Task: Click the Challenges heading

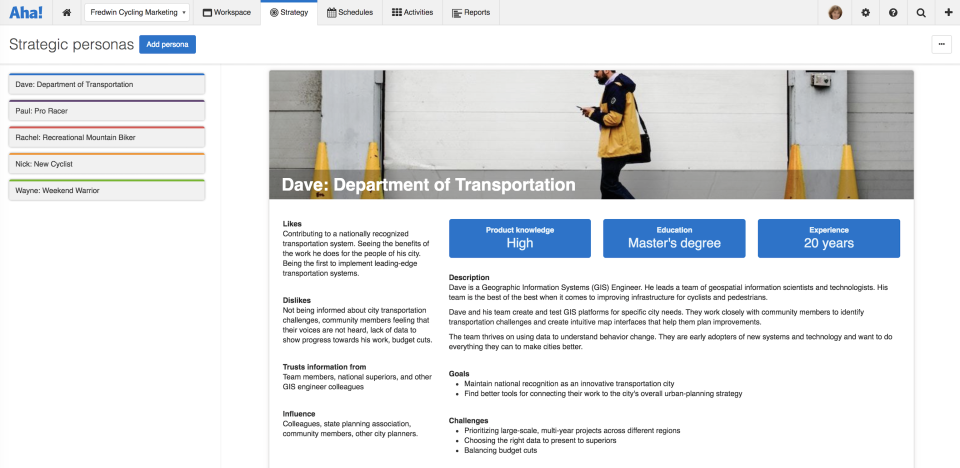Action: point(468,421)
